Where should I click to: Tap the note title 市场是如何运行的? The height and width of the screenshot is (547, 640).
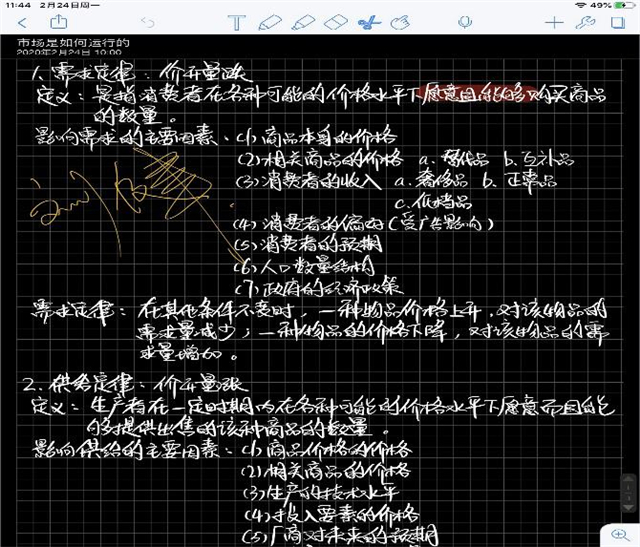point(73,42)
